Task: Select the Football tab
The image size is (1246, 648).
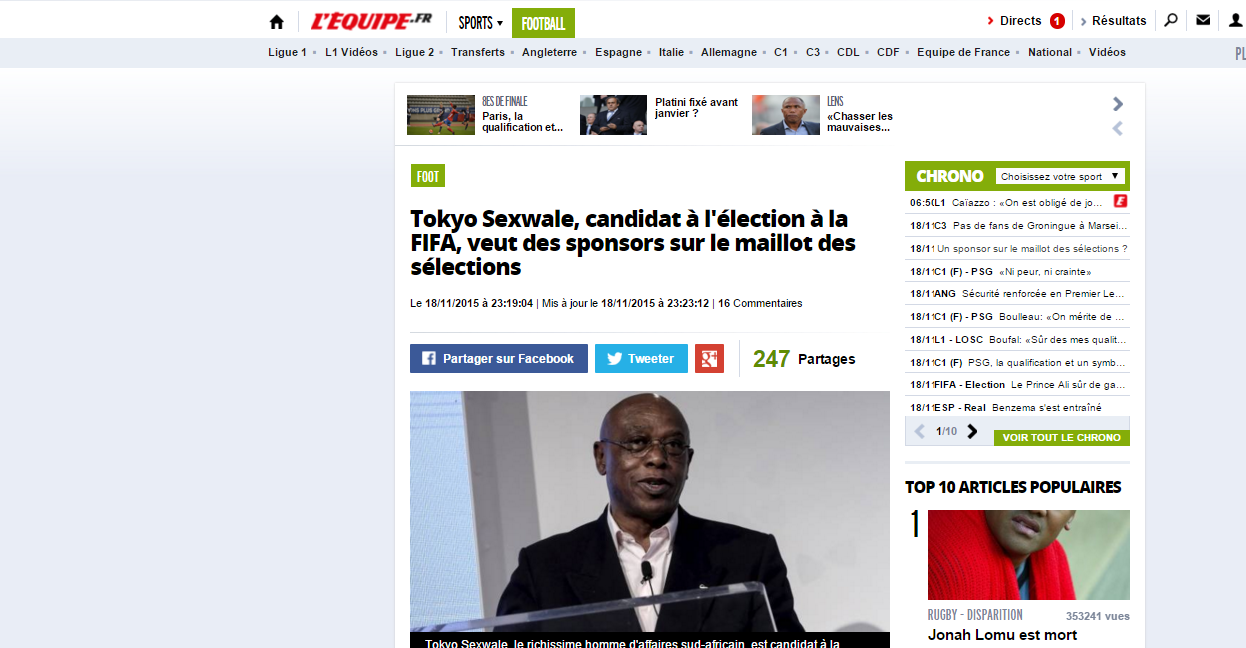Action: tap(543, 23)
